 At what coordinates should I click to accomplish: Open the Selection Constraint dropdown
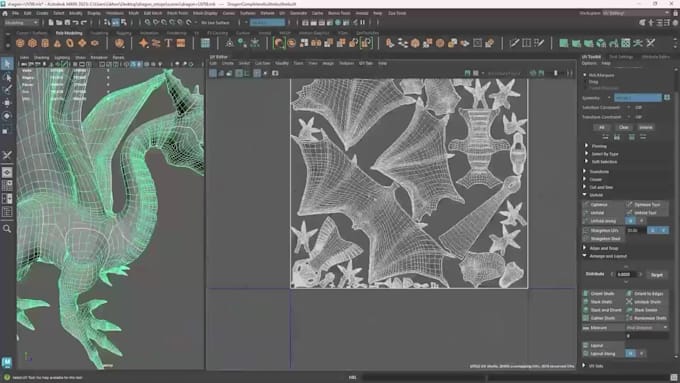point(628,107)
